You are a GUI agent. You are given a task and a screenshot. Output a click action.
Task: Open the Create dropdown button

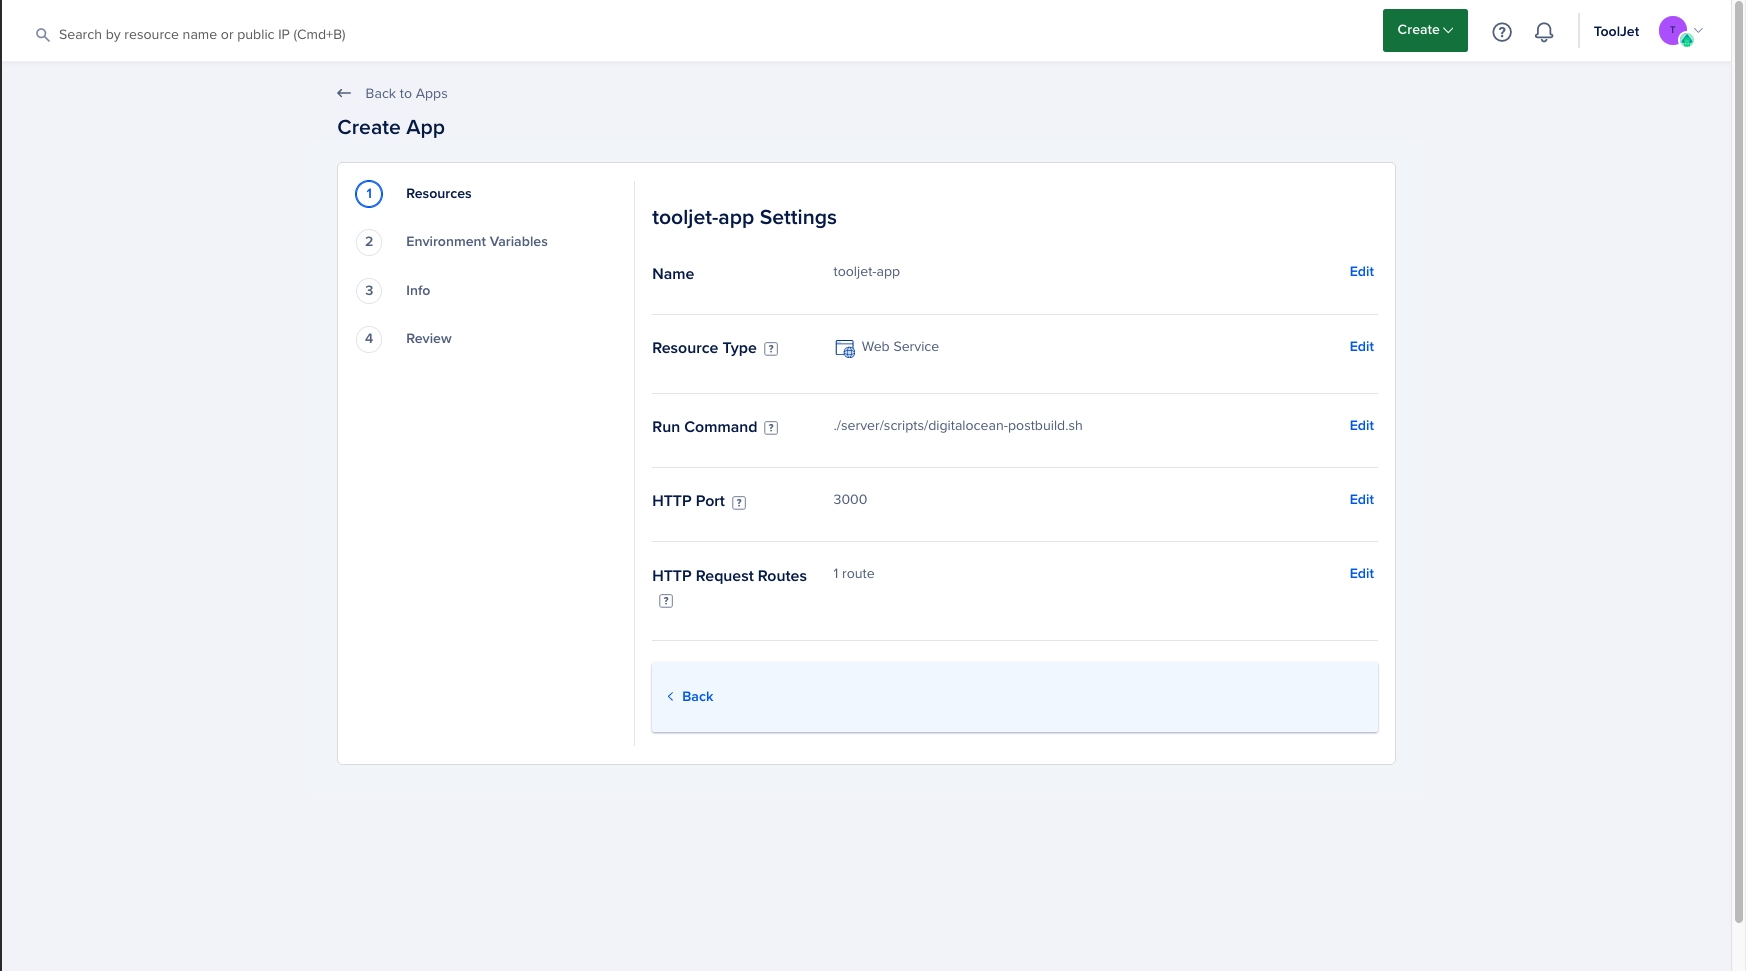click(1424, 30)
